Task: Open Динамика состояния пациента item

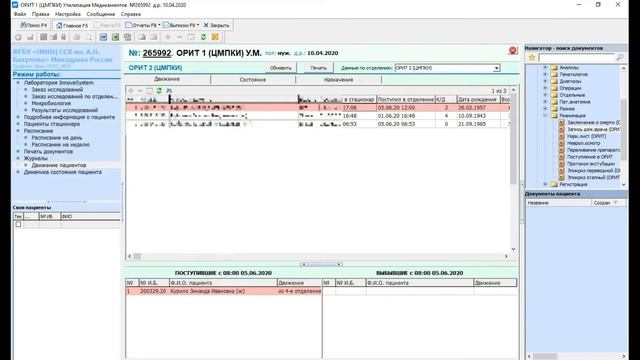Action: coord(62,172)
